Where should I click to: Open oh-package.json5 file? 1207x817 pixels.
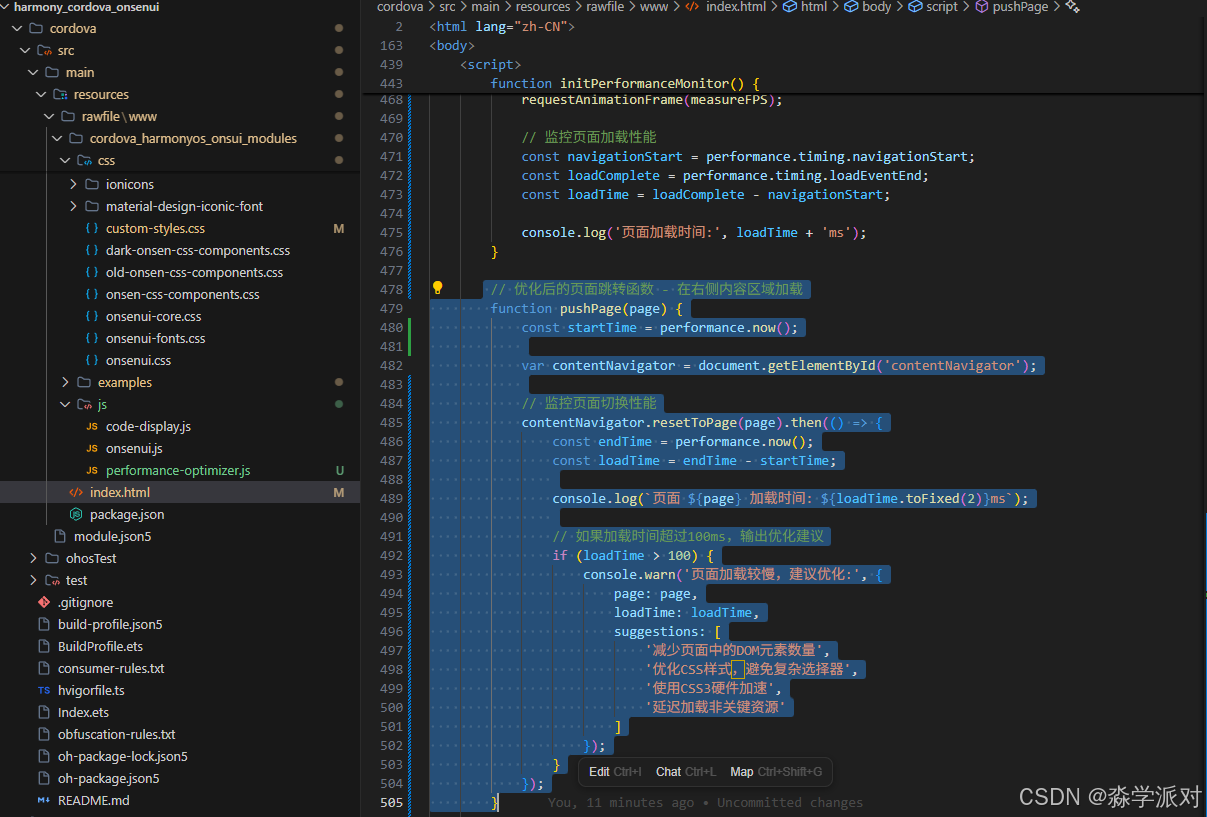pos(108,779)
